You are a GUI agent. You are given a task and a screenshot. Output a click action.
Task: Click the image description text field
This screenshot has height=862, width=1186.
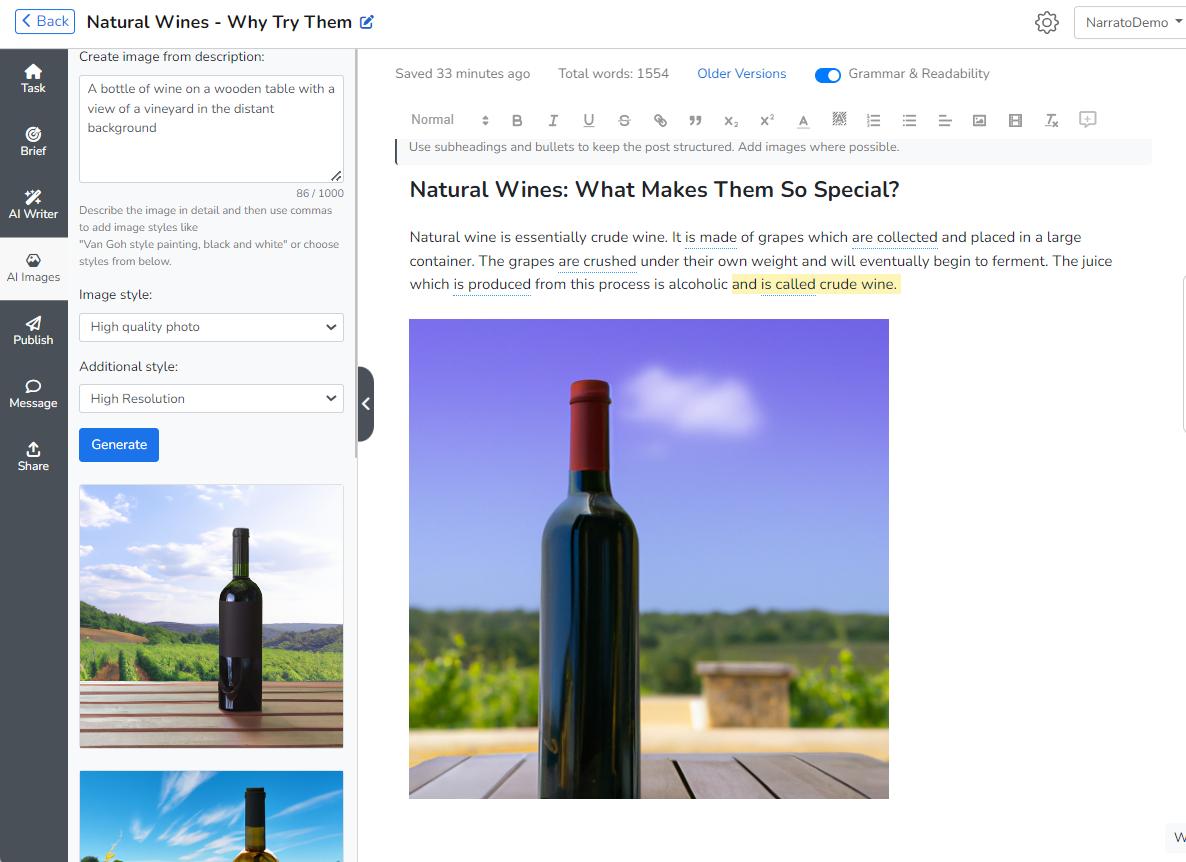(211, 129)
